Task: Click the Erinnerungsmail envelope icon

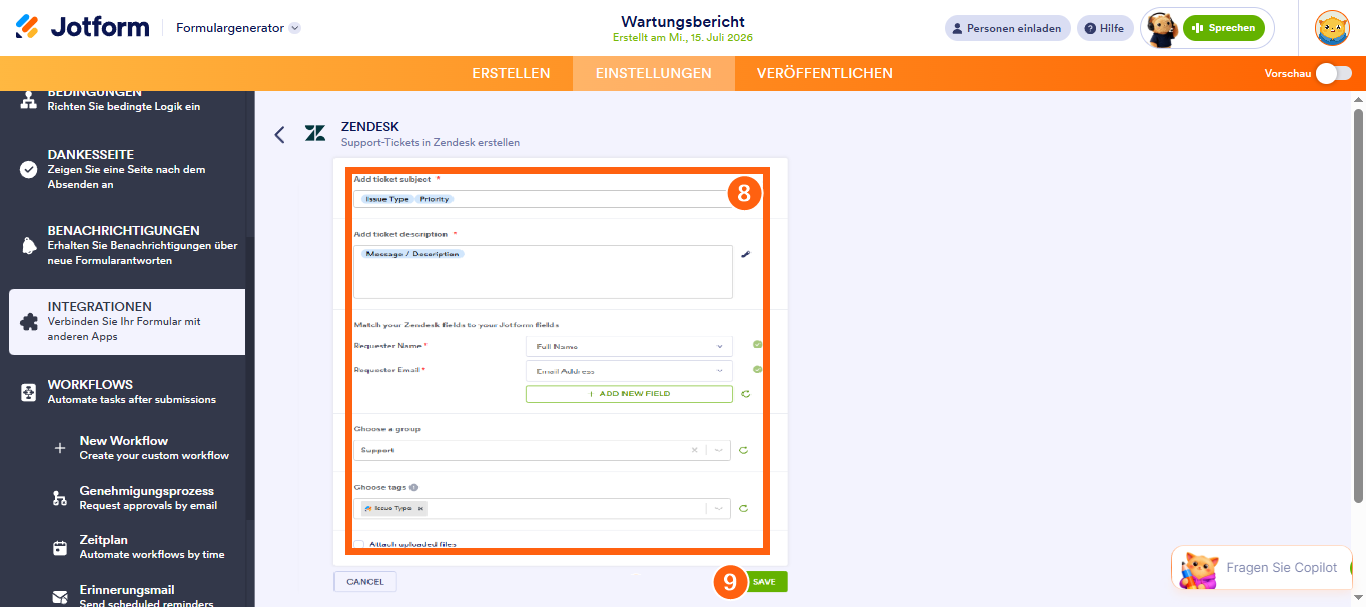Action: click(60, 596)
